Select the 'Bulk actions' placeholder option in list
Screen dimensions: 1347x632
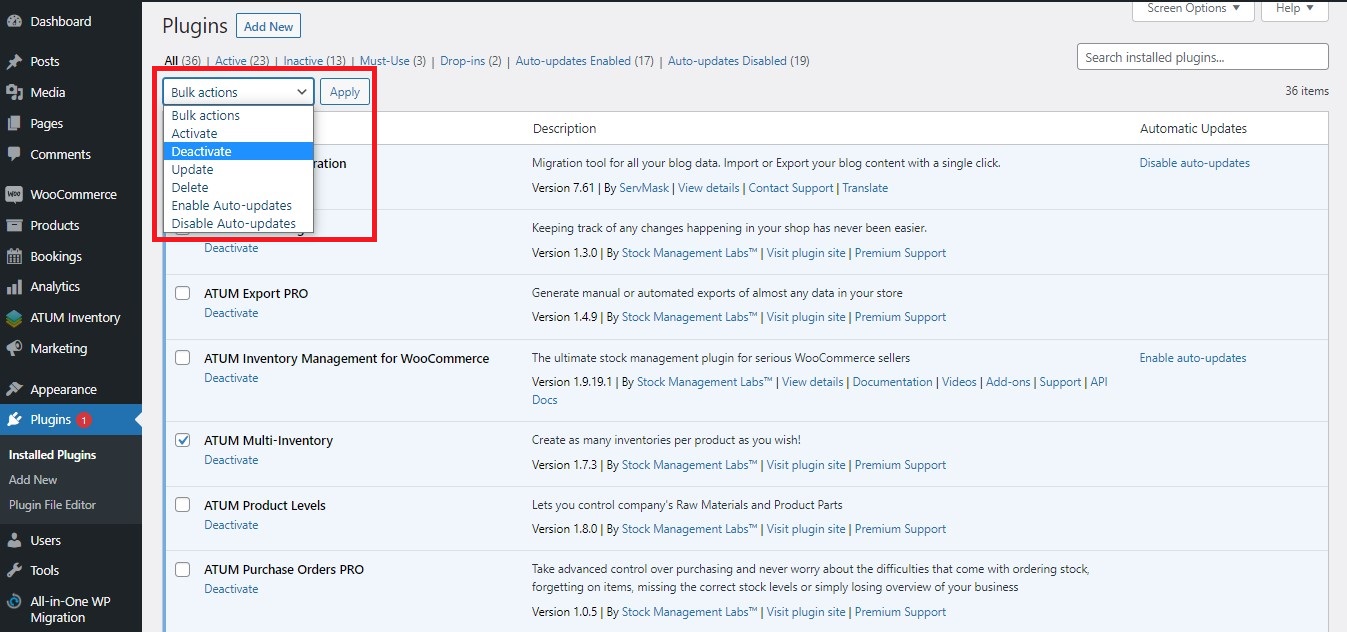pos(239,115)
